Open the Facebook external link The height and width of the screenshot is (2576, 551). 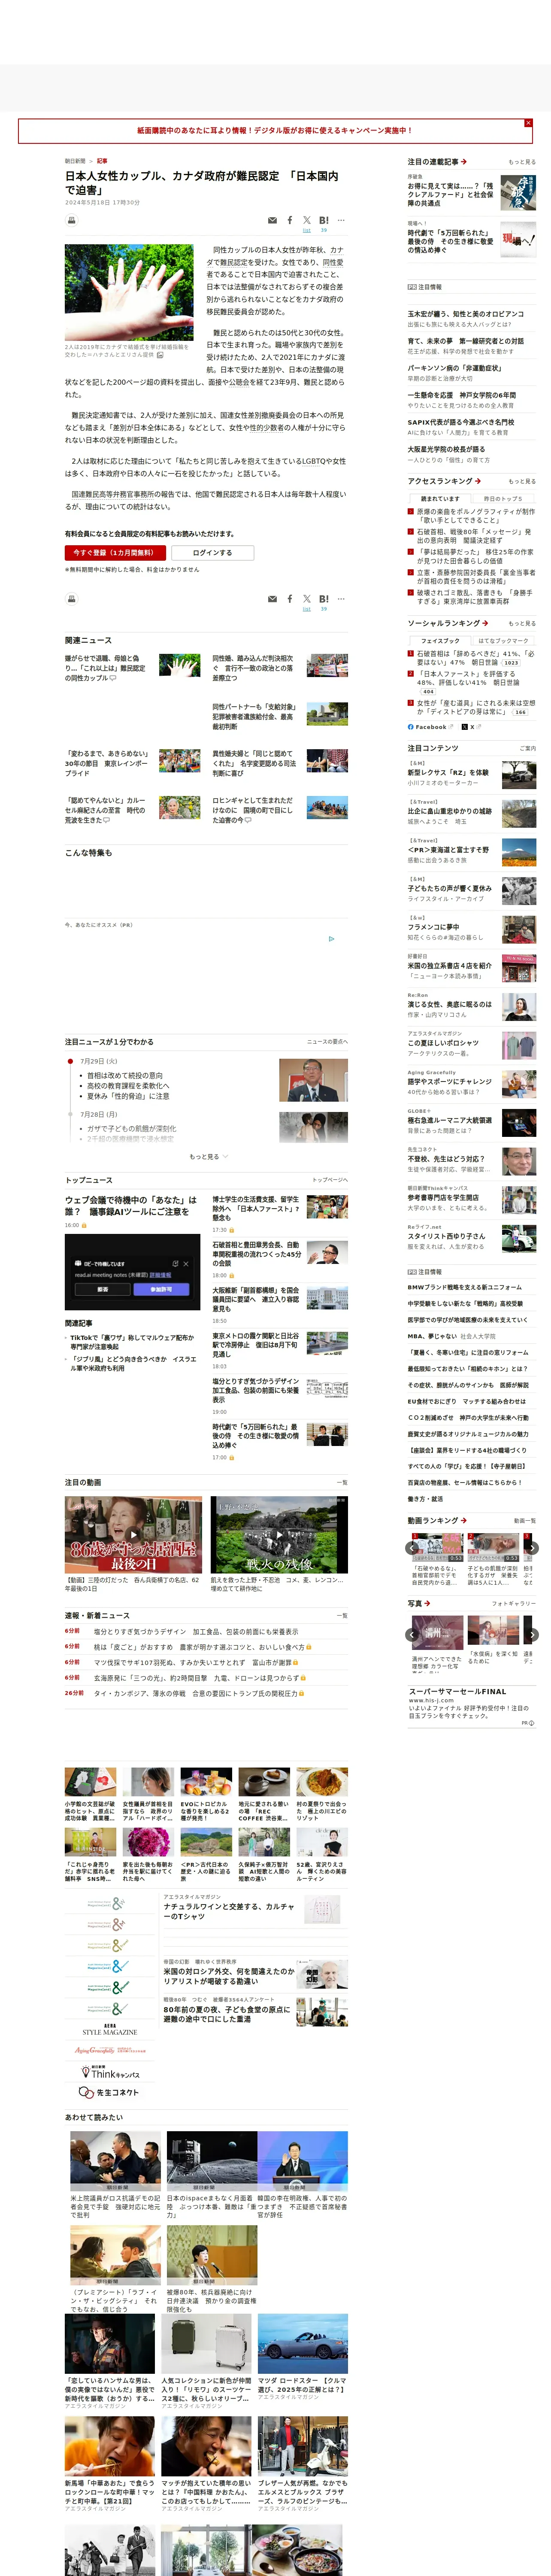(x=431, y=727)
